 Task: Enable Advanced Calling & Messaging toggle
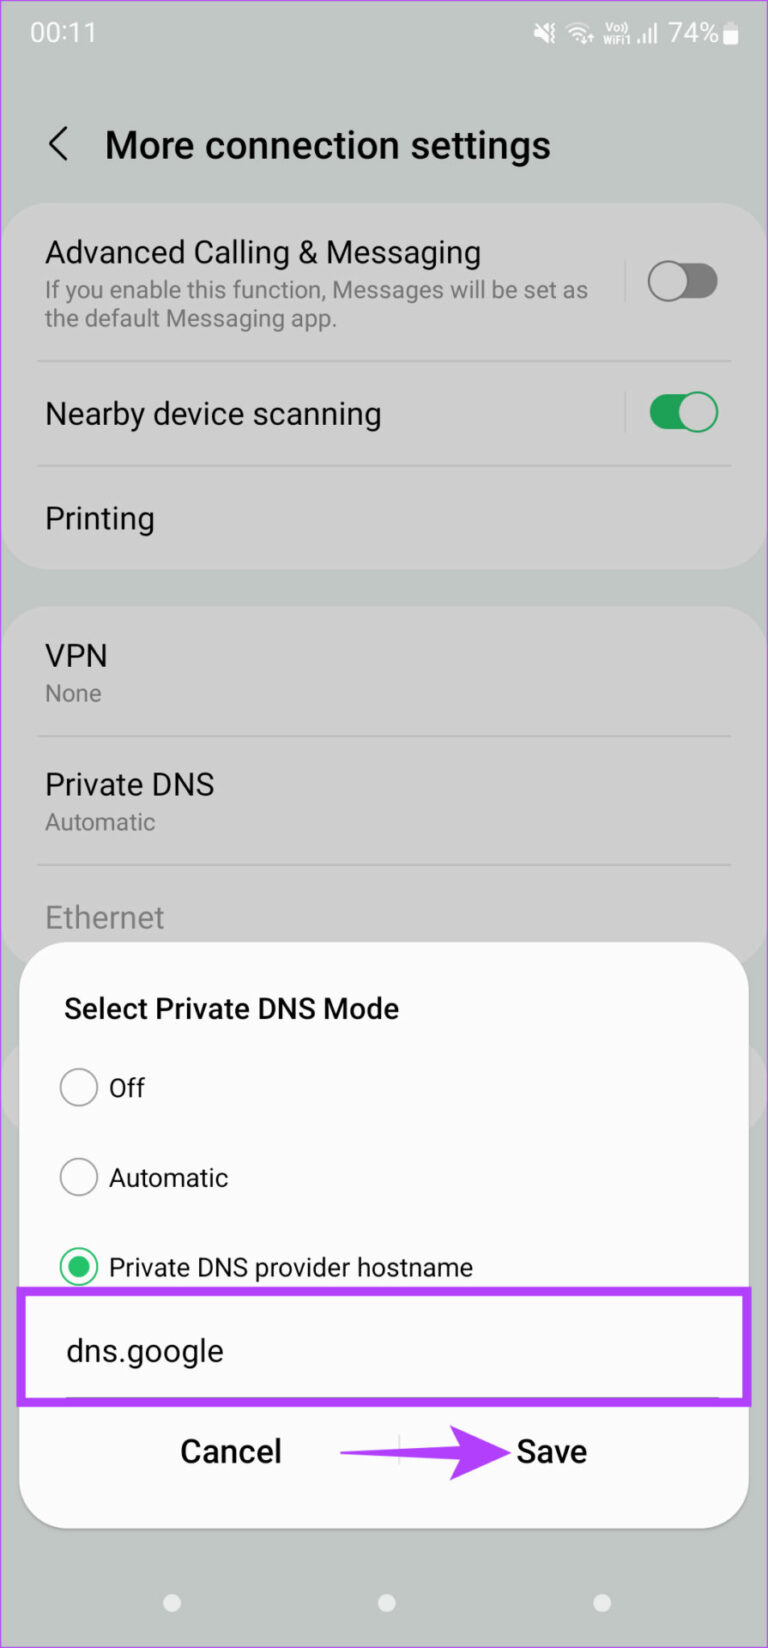pyautogui.click(x=682, y=282)
